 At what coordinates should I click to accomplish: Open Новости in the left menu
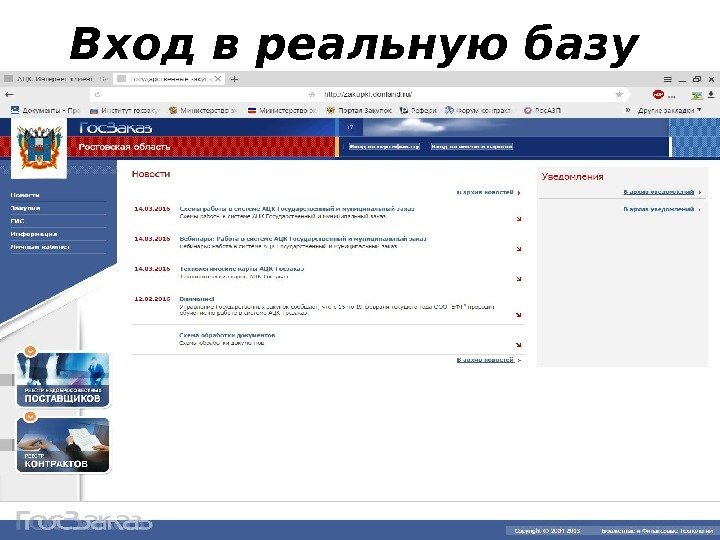coord(25,195)
